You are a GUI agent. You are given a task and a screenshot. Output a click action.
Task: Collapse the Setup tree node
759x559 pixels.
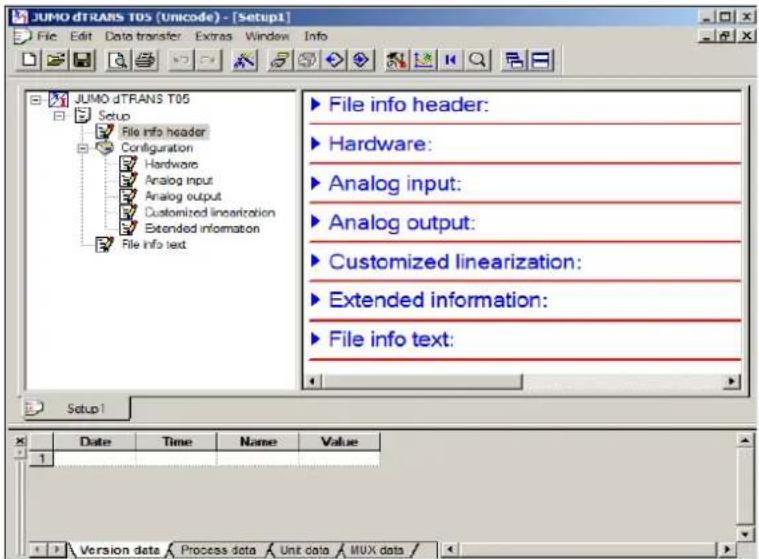coord(59,116)
